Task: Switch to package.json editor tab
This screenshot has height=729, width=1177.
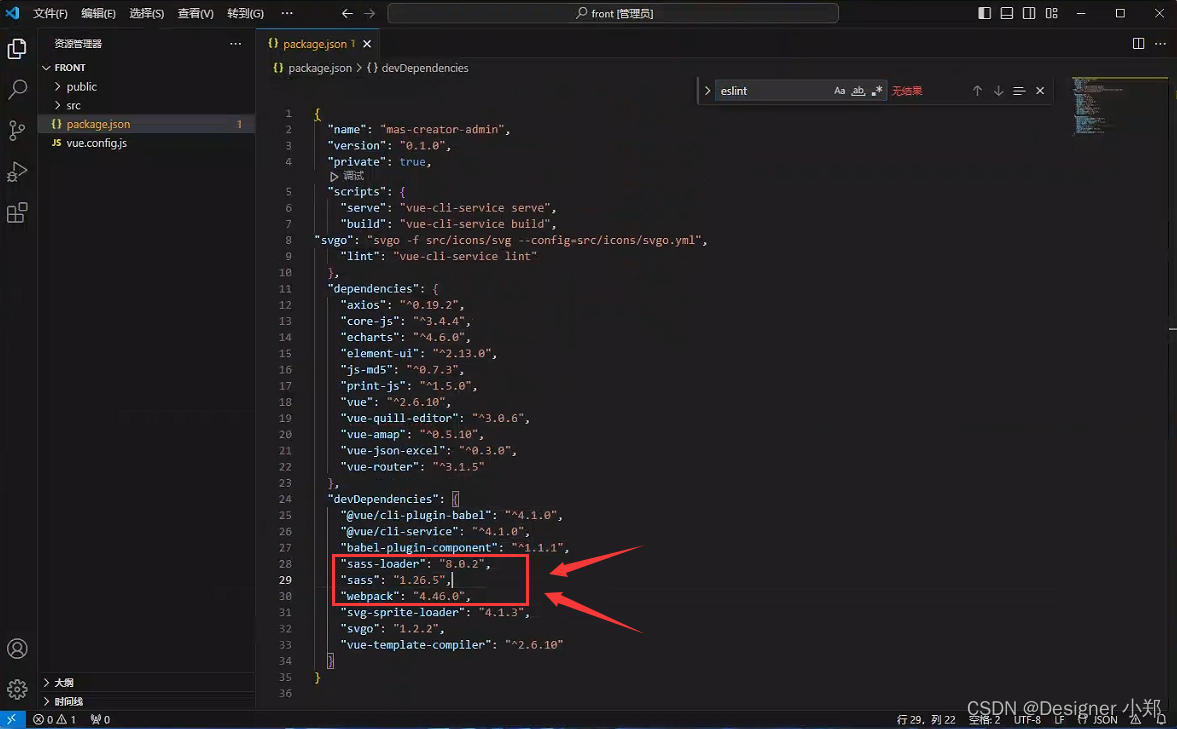Action: point(318,44)
